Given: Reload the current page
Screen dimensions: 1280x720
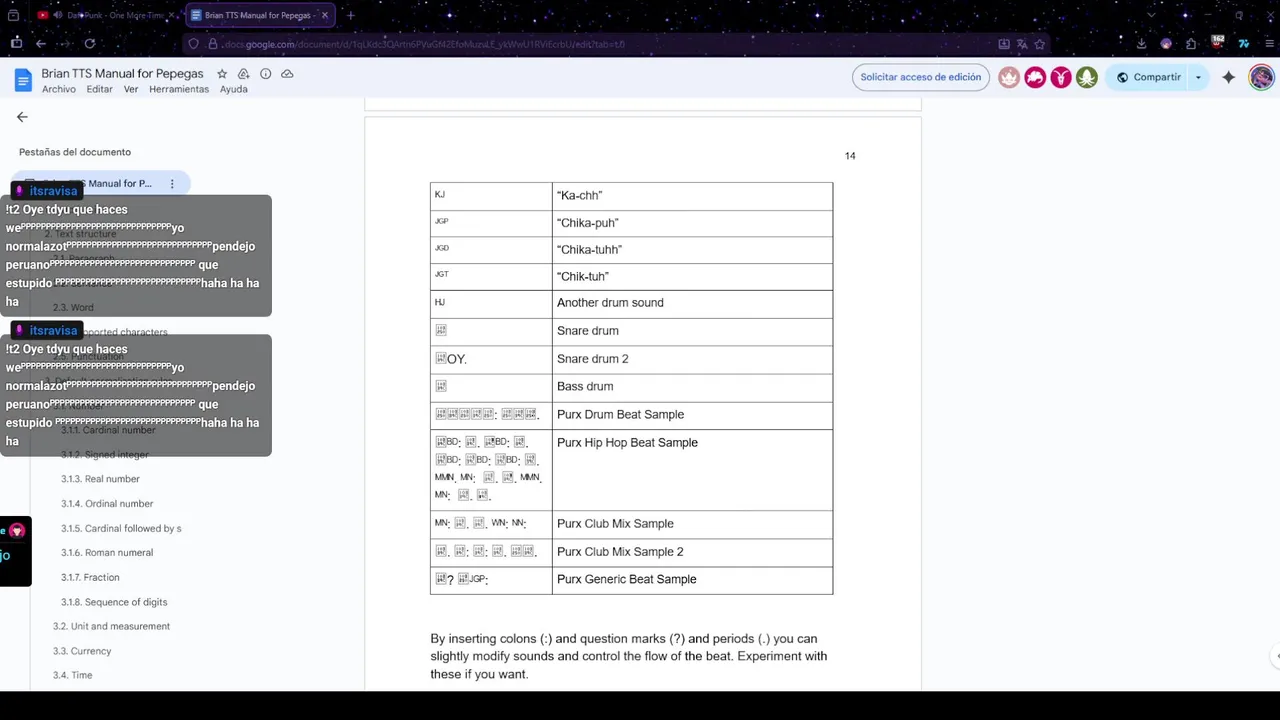Looking at the screenshot, I should 90,43.
